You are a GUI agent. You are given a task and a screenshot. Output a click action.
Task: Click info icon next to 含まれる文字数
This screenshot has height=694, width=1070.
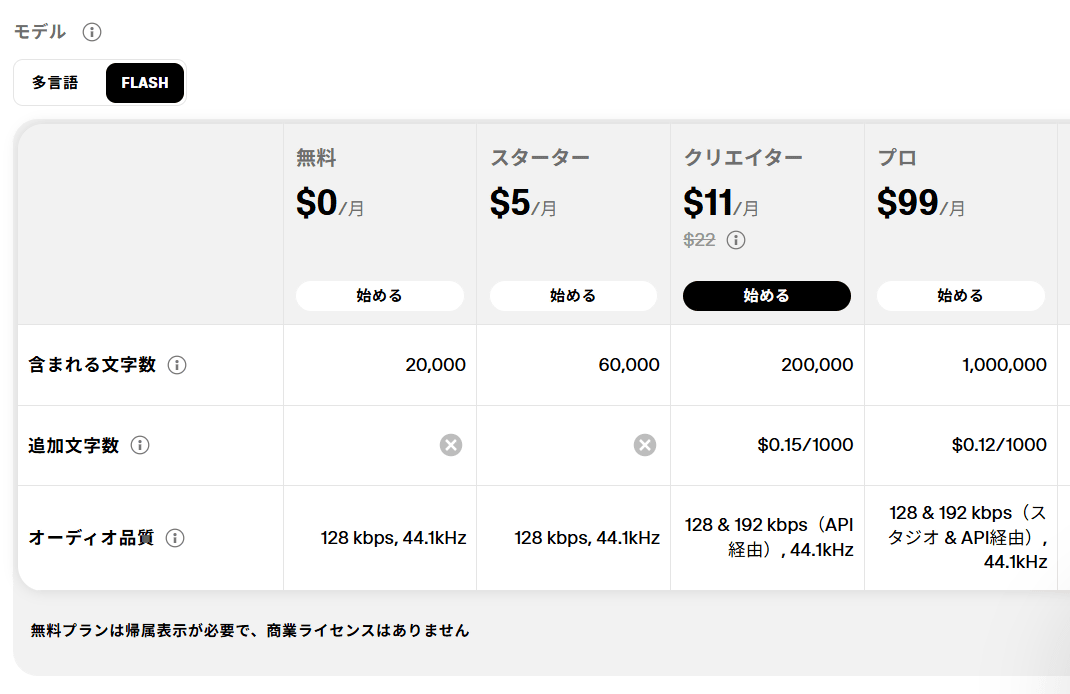pyautogui.click(x=177, y=365)
